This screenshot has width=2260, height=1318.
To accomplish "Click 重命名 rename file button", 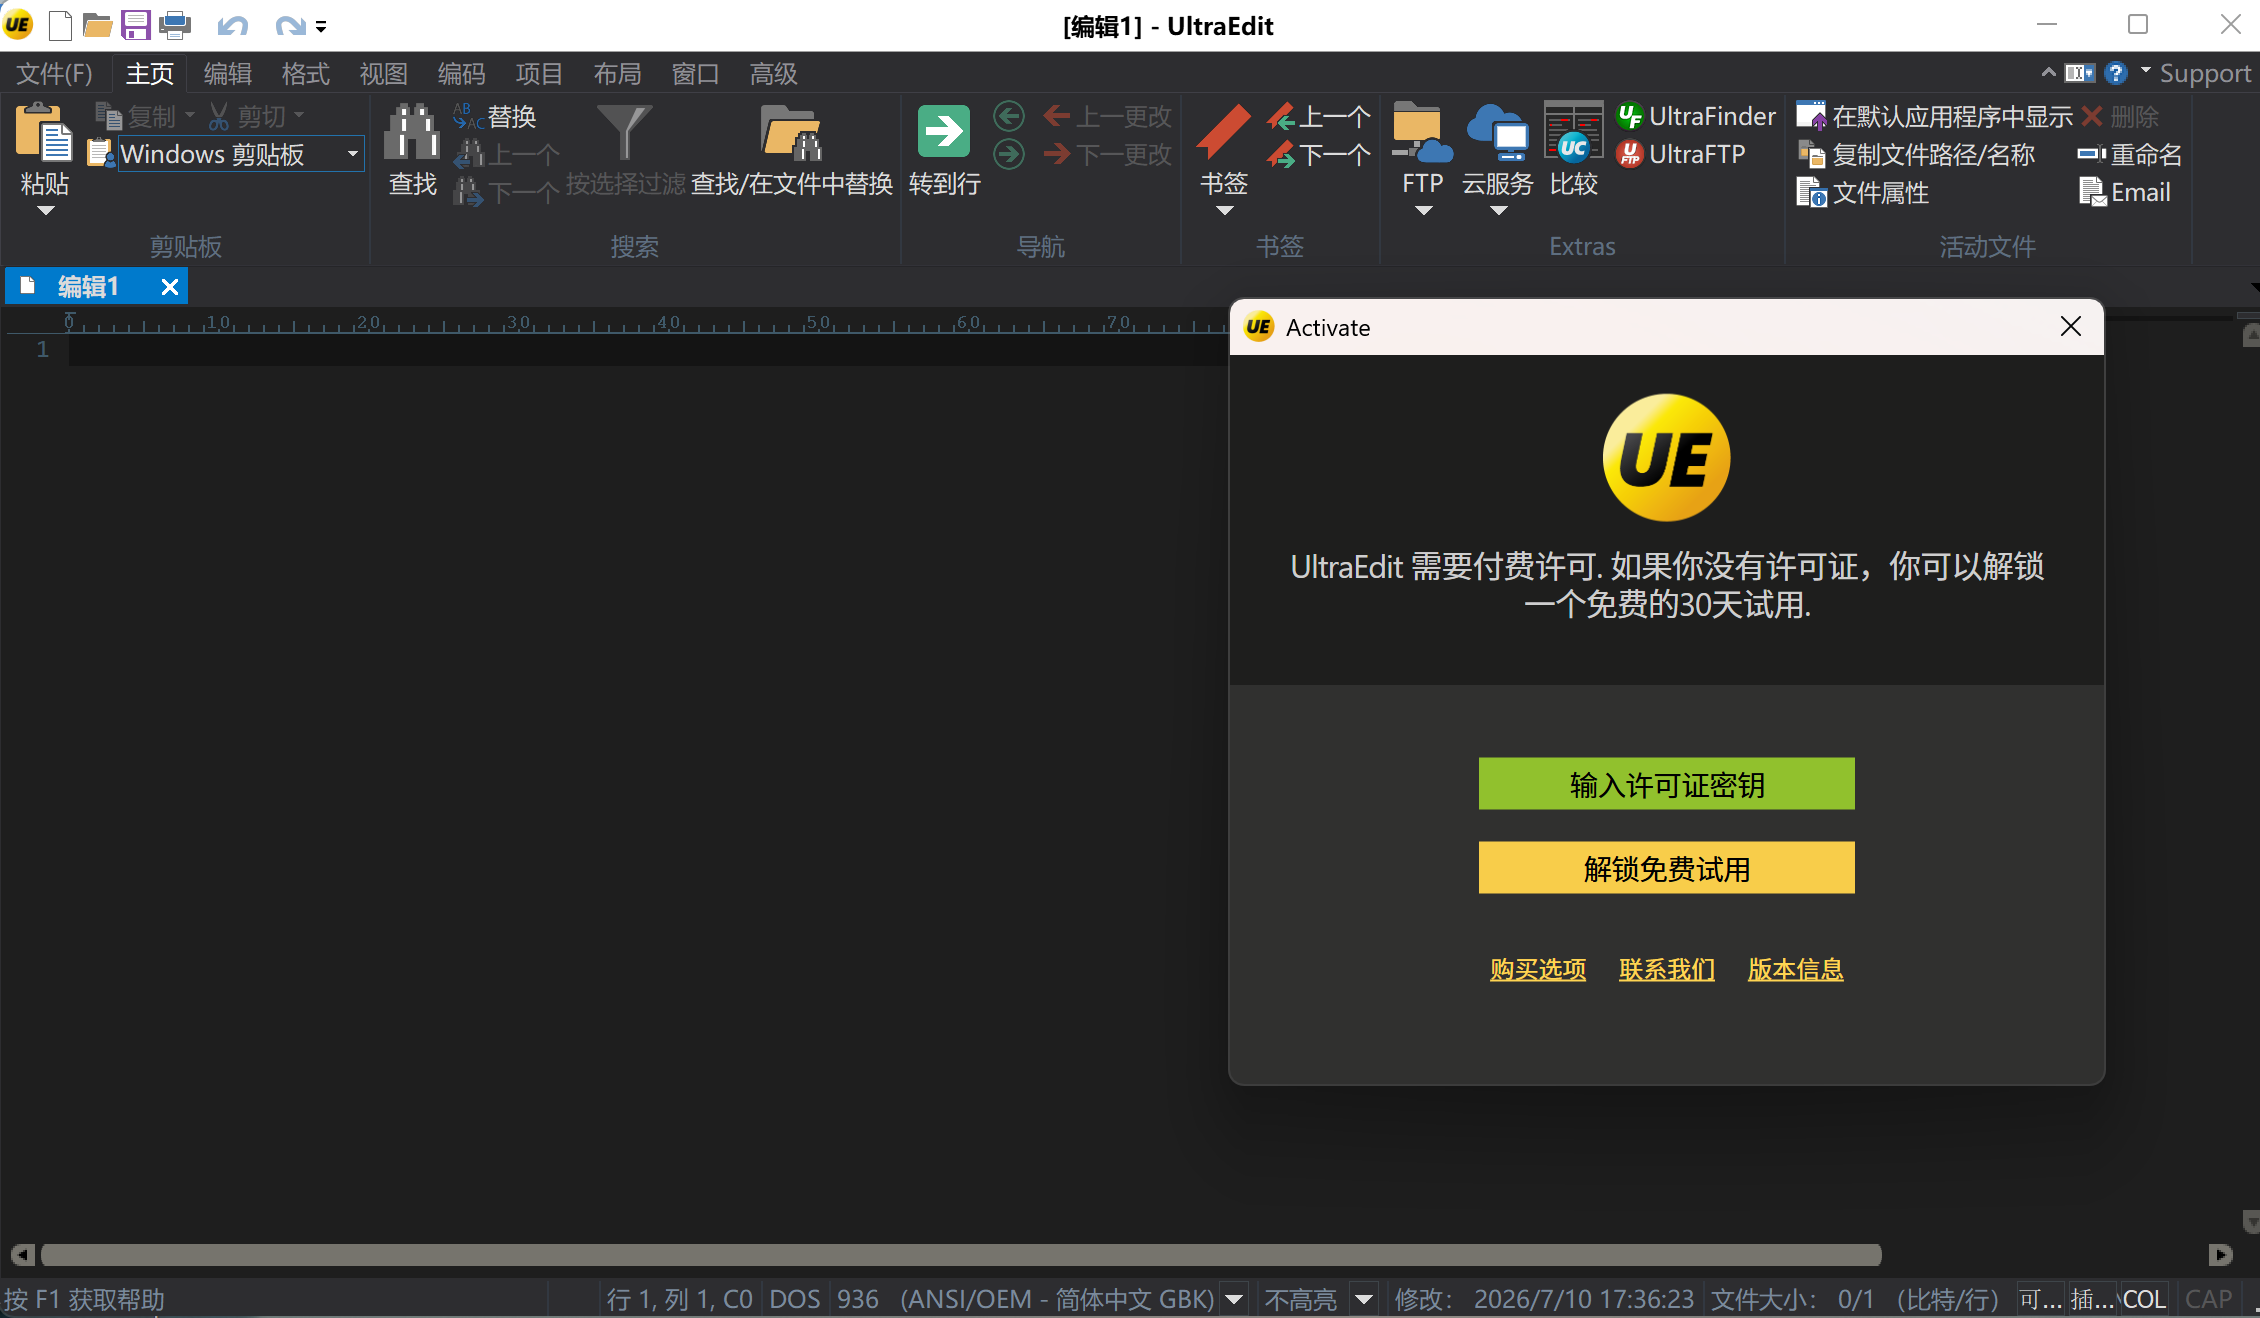I will [2129, 155].
